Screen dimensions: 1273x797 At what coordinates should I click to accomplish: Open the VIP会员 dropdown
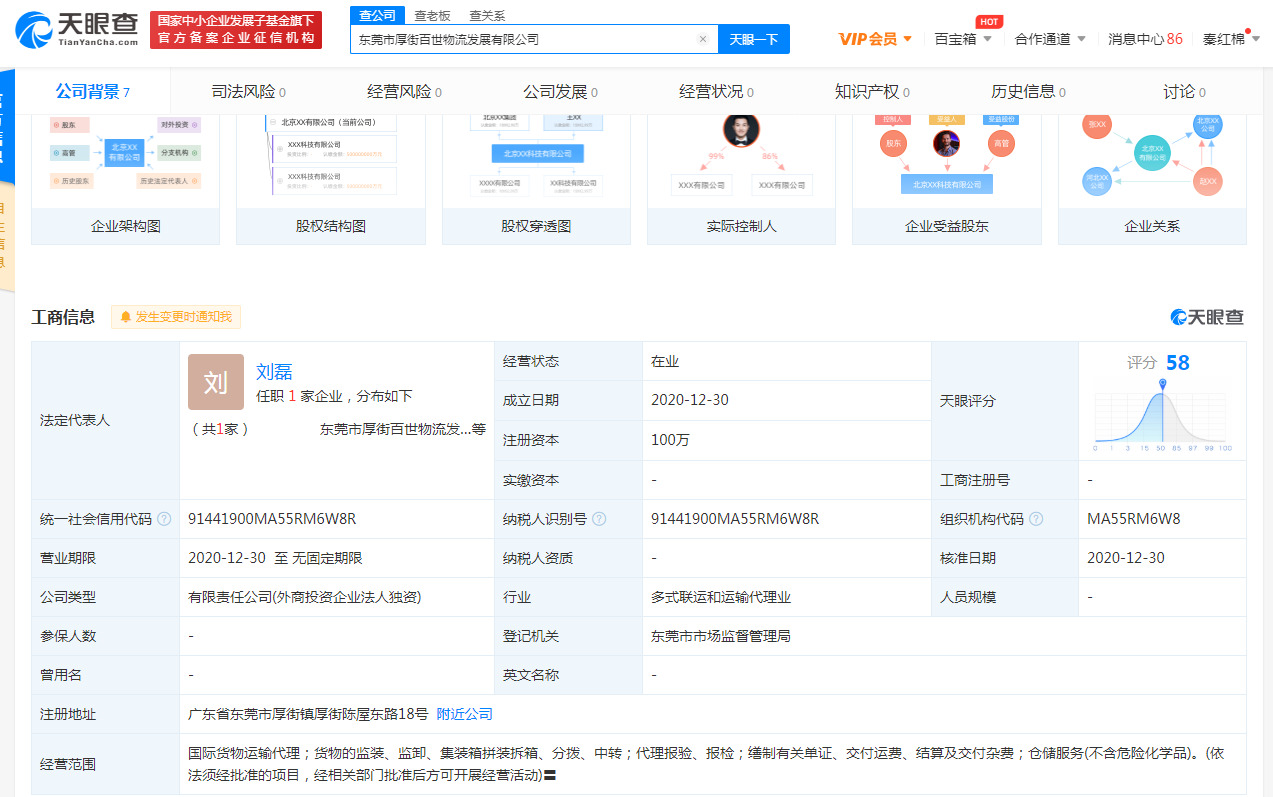[x=876, y=39]
